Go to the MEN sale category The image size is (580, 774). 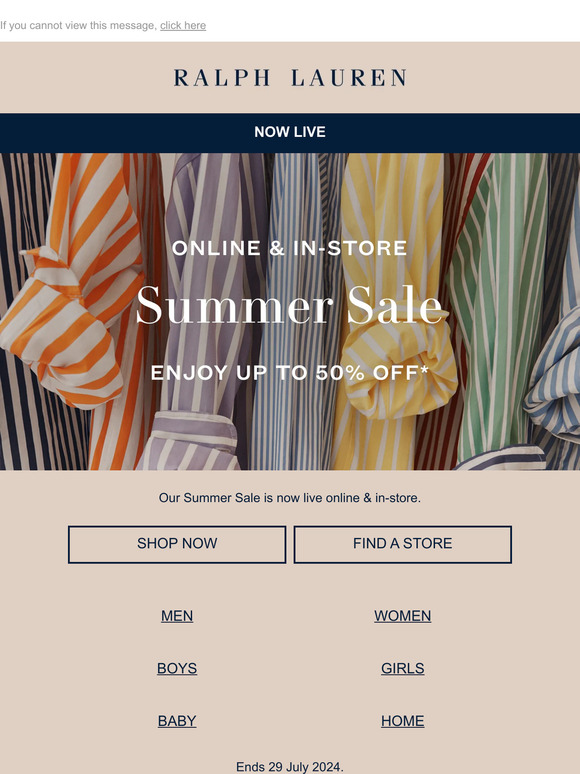[x=177, y=616]
